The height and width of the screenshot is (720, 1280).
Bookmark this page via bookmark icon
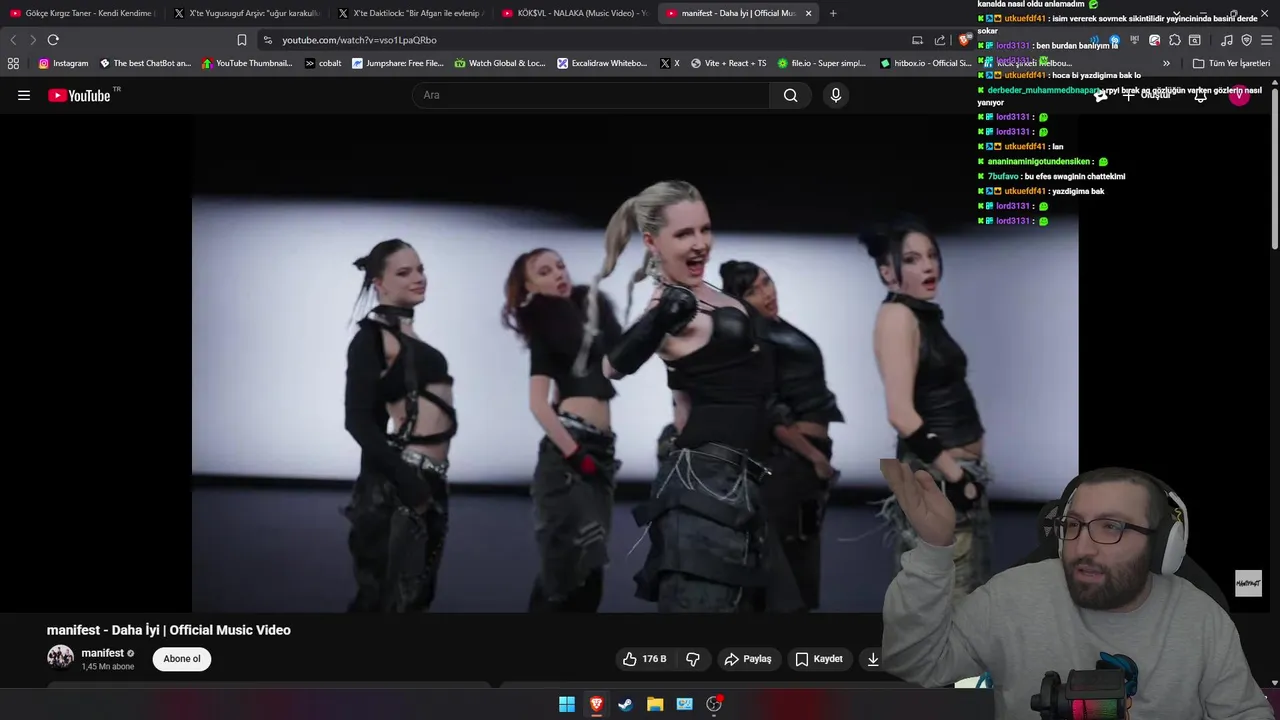(x=241, y=40)
